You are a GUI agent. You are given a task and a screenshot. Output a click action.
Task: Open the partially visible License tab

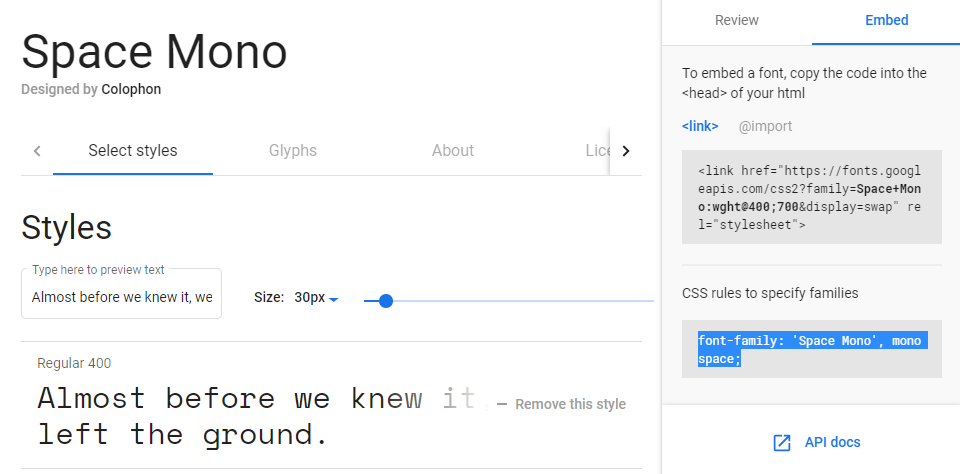(x=598, y=151)
